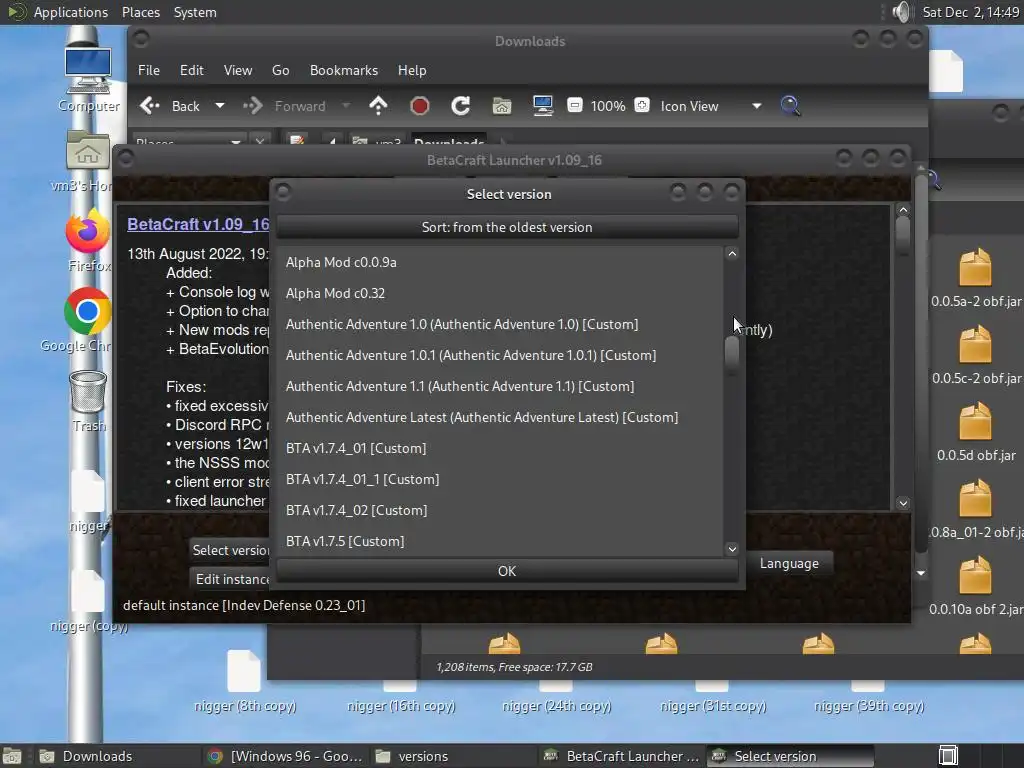Click the clock Sat Dec 2, 14:49
The height and width of the screenshot is (768, 1024).
point(970,12)
